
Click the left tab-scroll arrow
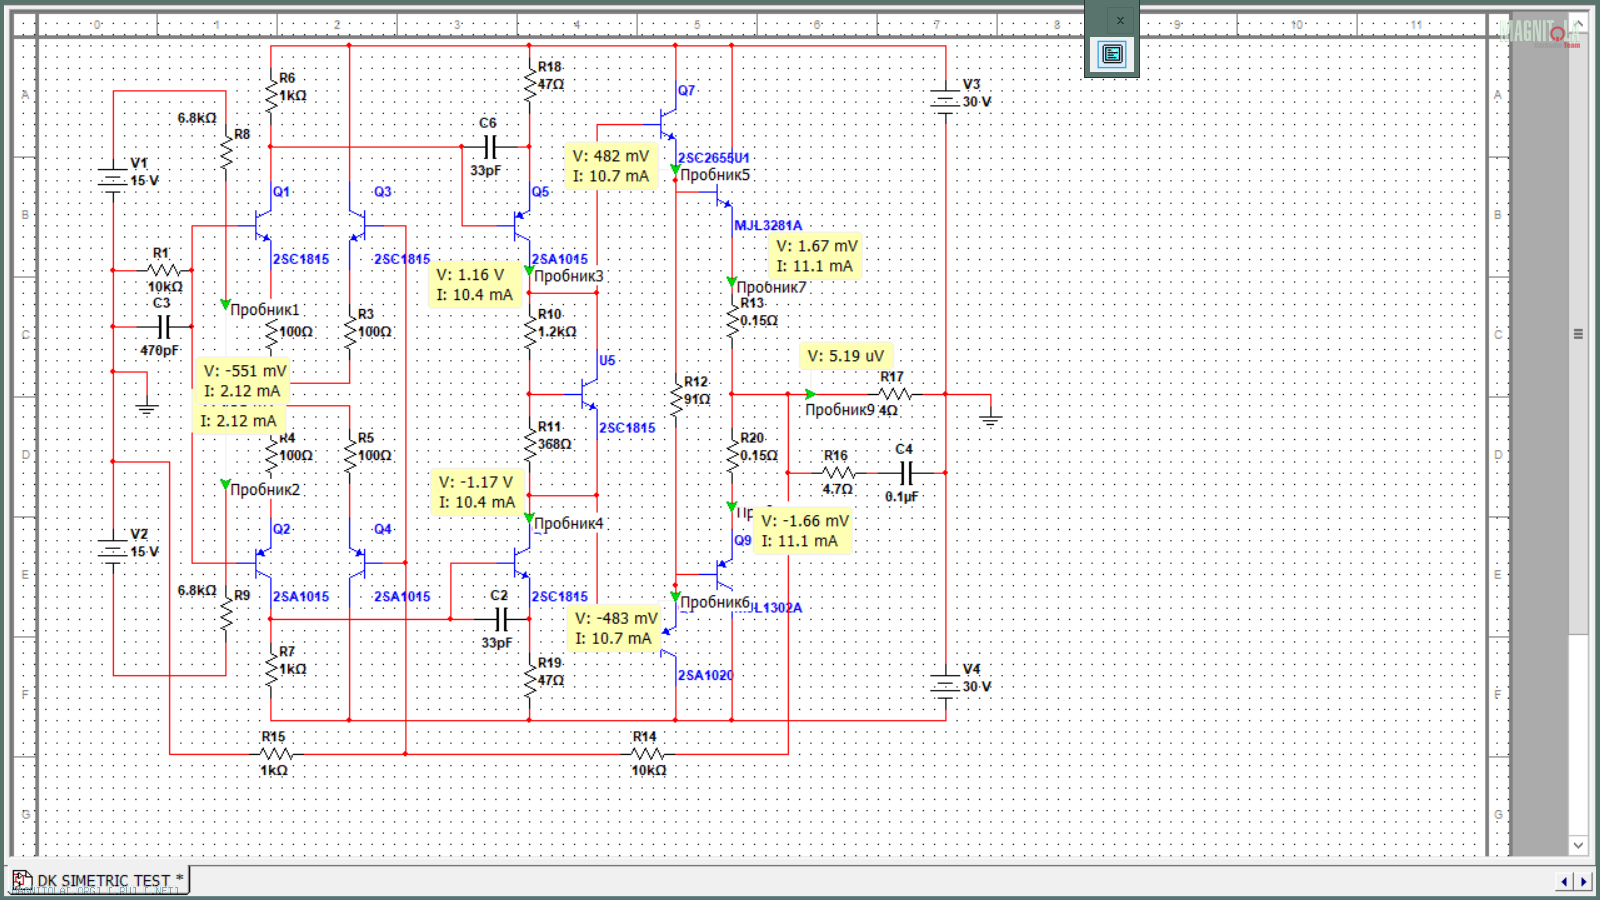[x=1565, y=881]
